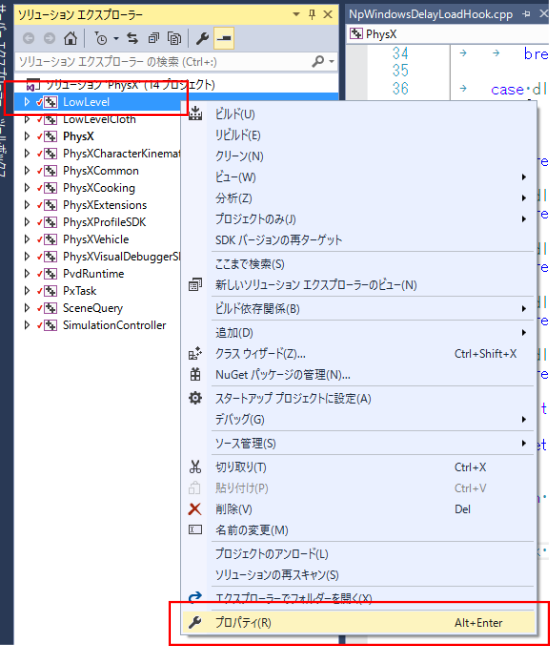550x646 pixels.
Task: Click the PhysXCommon project icon
Action: coord(50,171)
